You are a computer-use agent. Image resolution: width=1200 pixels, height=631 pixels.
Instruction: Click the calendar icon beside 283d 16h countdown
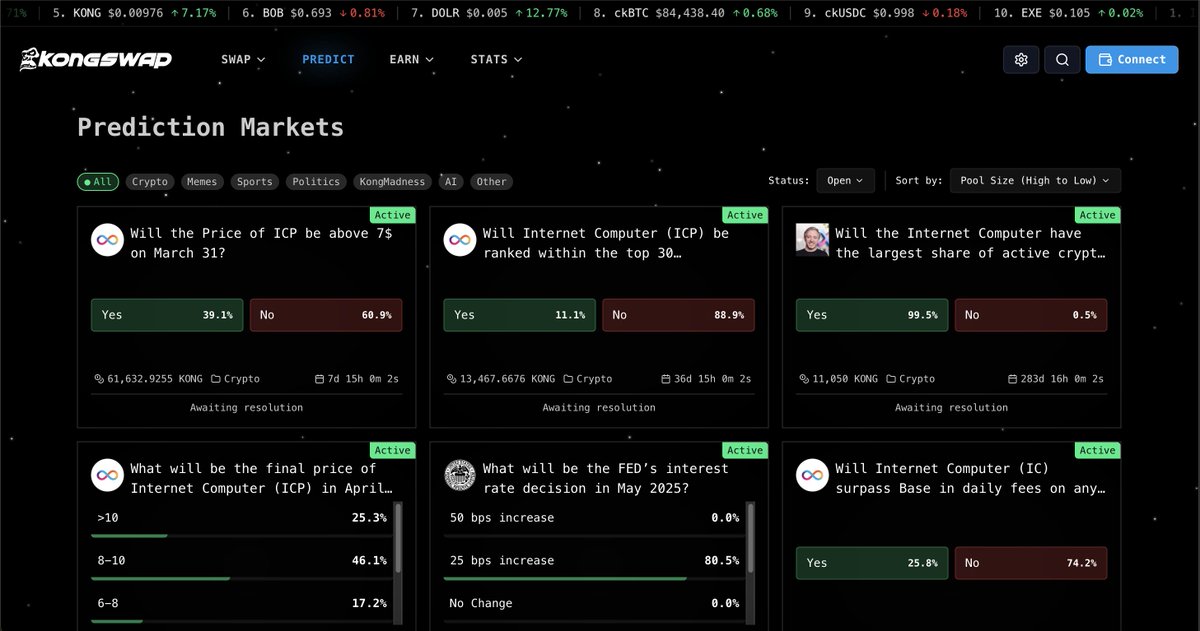tap(1012, 379)
